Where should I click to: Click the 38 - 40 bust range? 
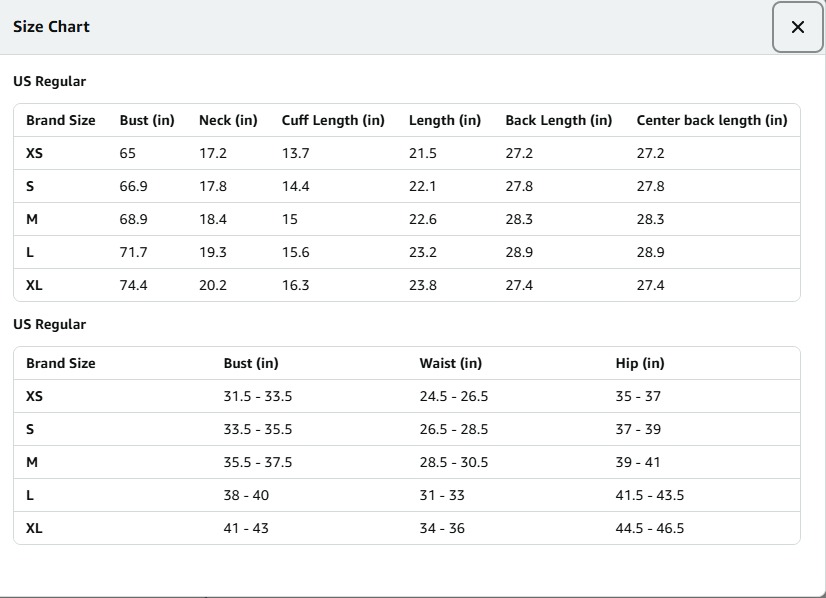point(246,495)
